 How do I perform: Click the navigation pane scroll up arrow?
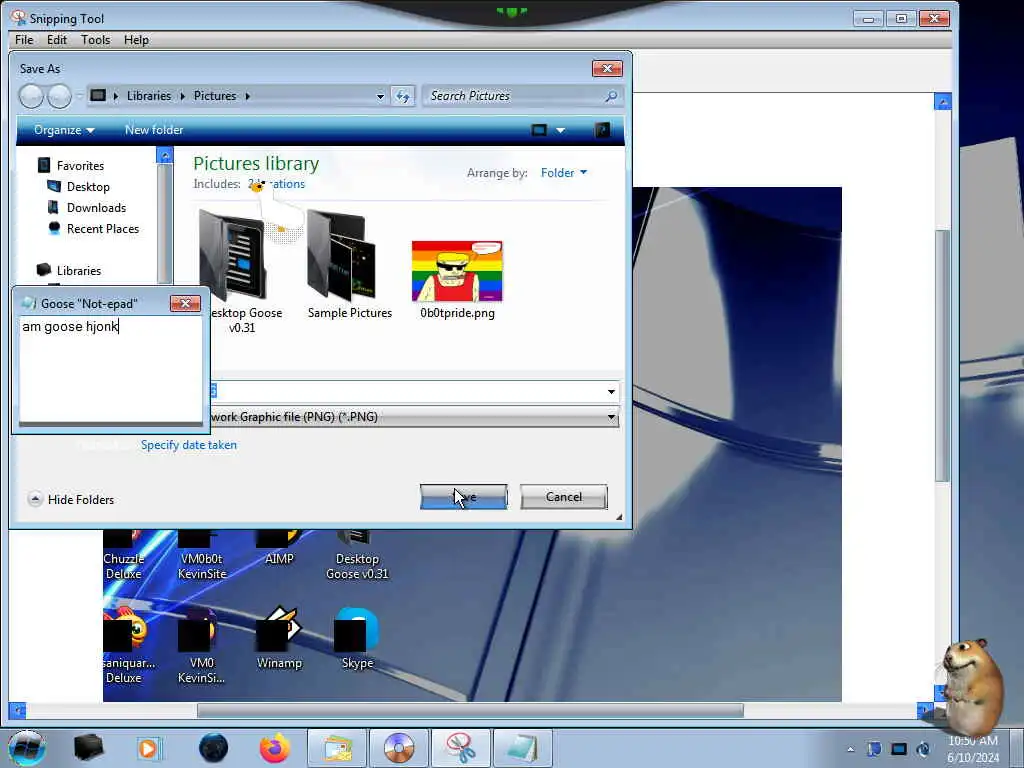point(165,155)
